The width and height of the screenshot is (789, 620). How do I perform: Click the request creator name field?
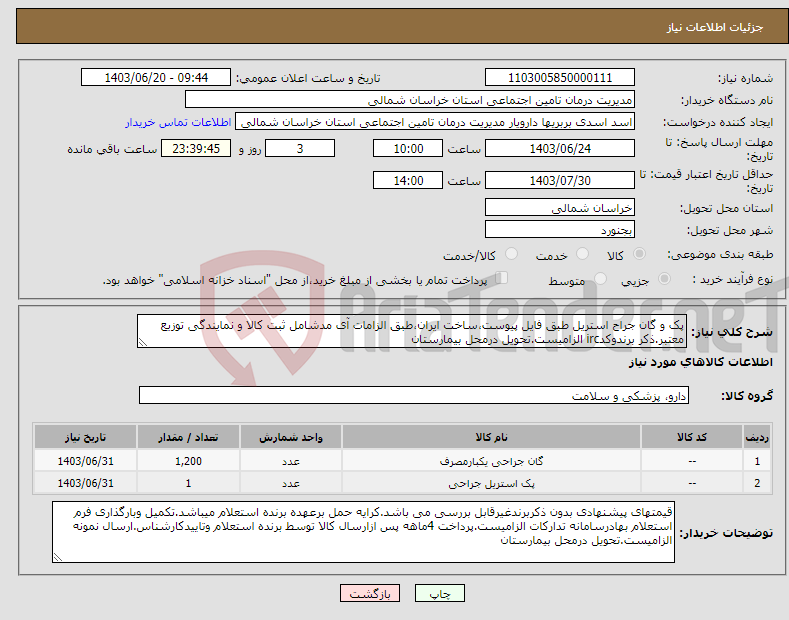point(435,122)
